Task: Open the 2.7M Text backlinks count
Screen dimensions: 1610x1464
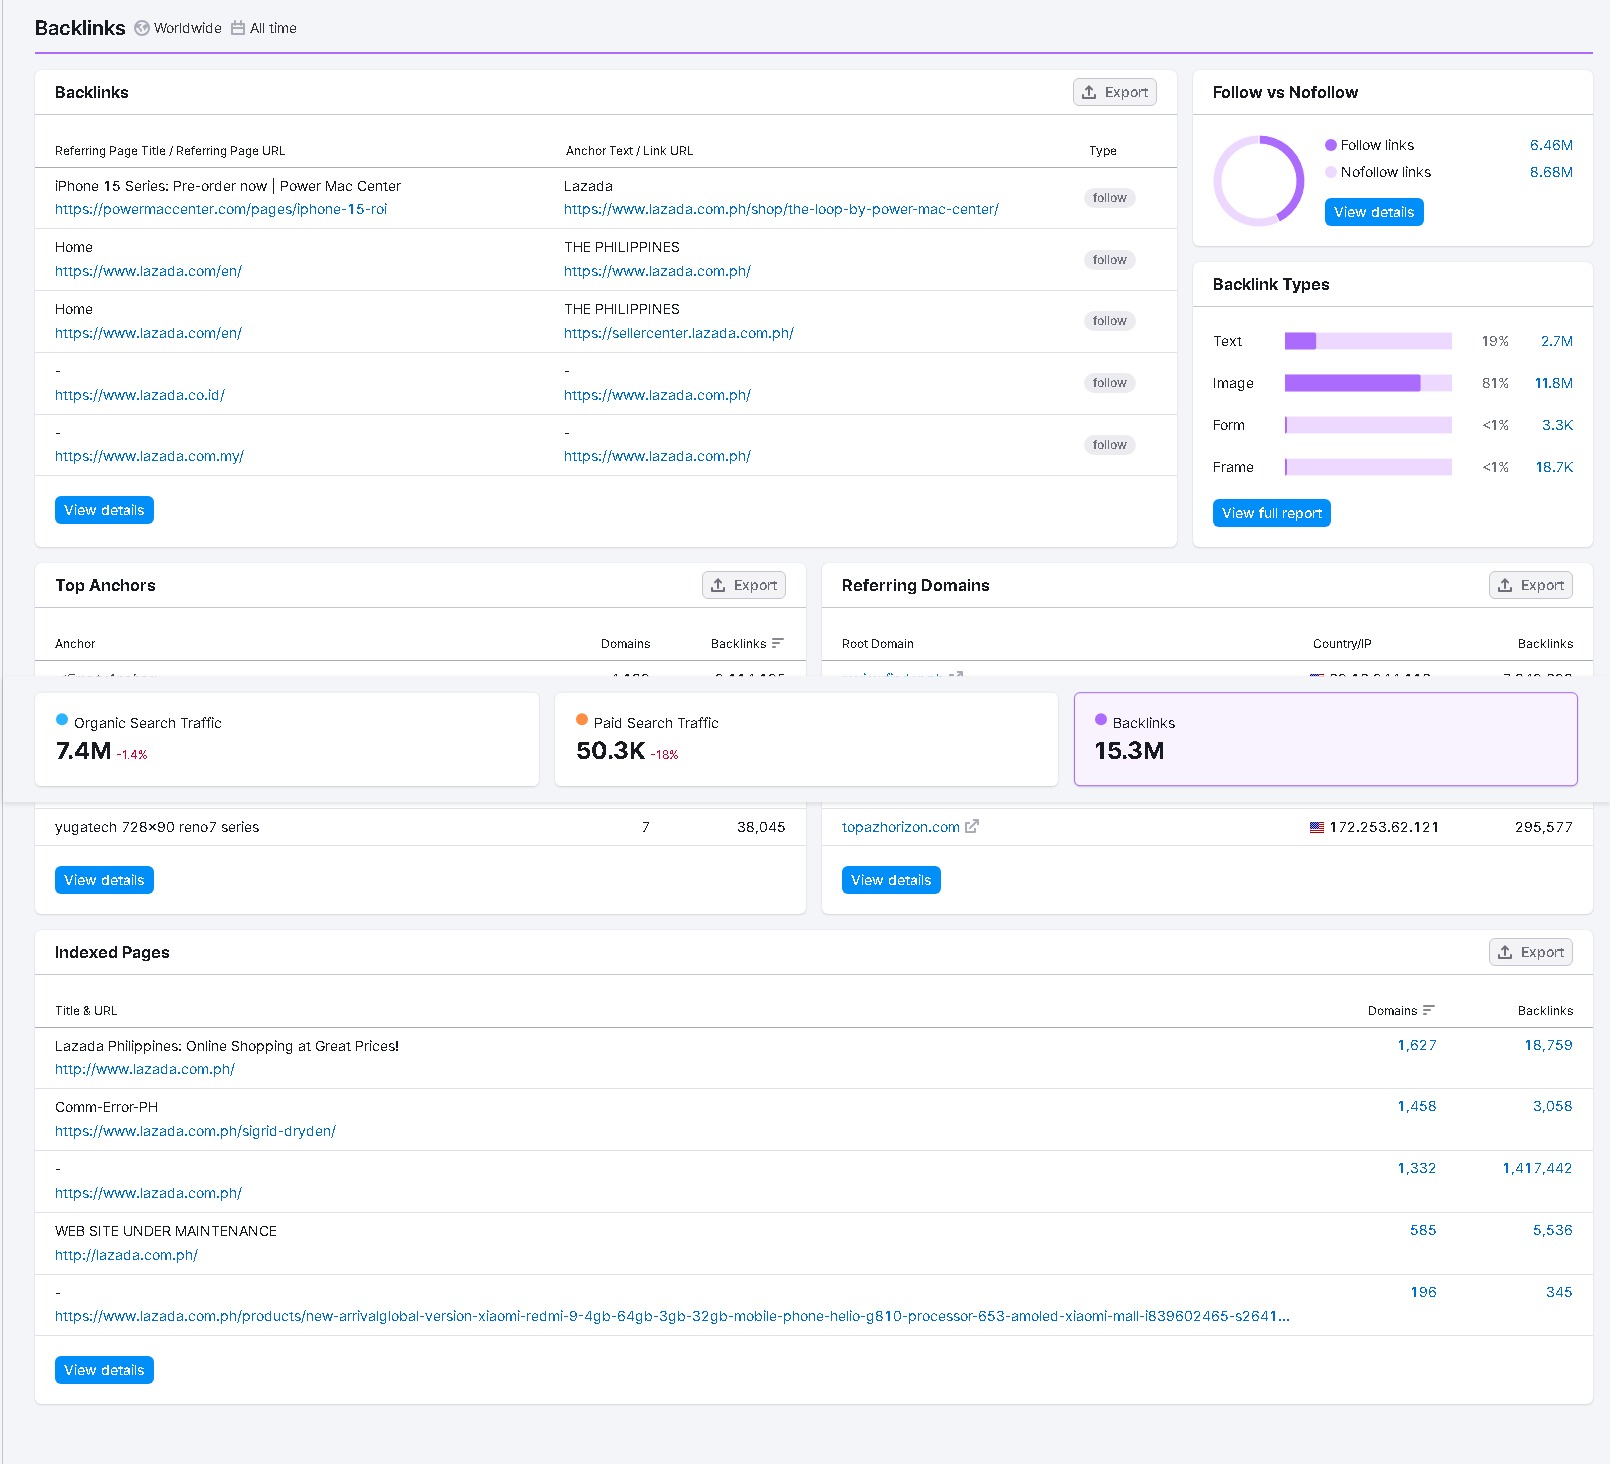Action: click(x=1557, y=341)
